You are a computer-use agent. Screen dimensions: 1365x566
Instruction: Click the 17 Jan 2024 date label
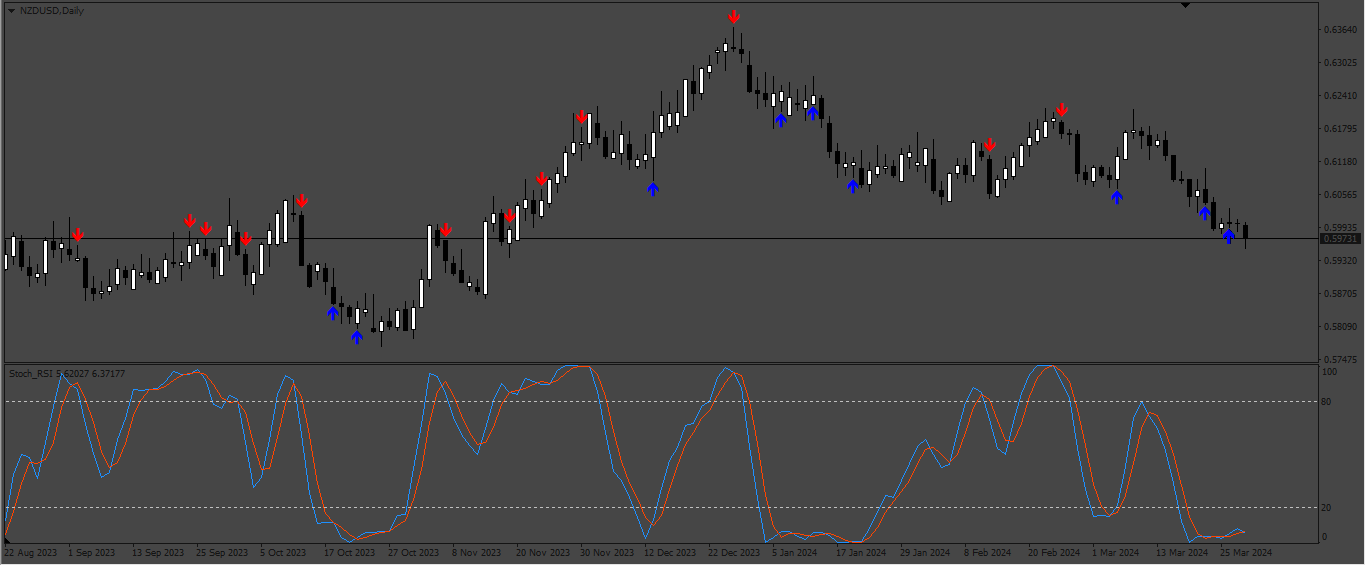861,552
